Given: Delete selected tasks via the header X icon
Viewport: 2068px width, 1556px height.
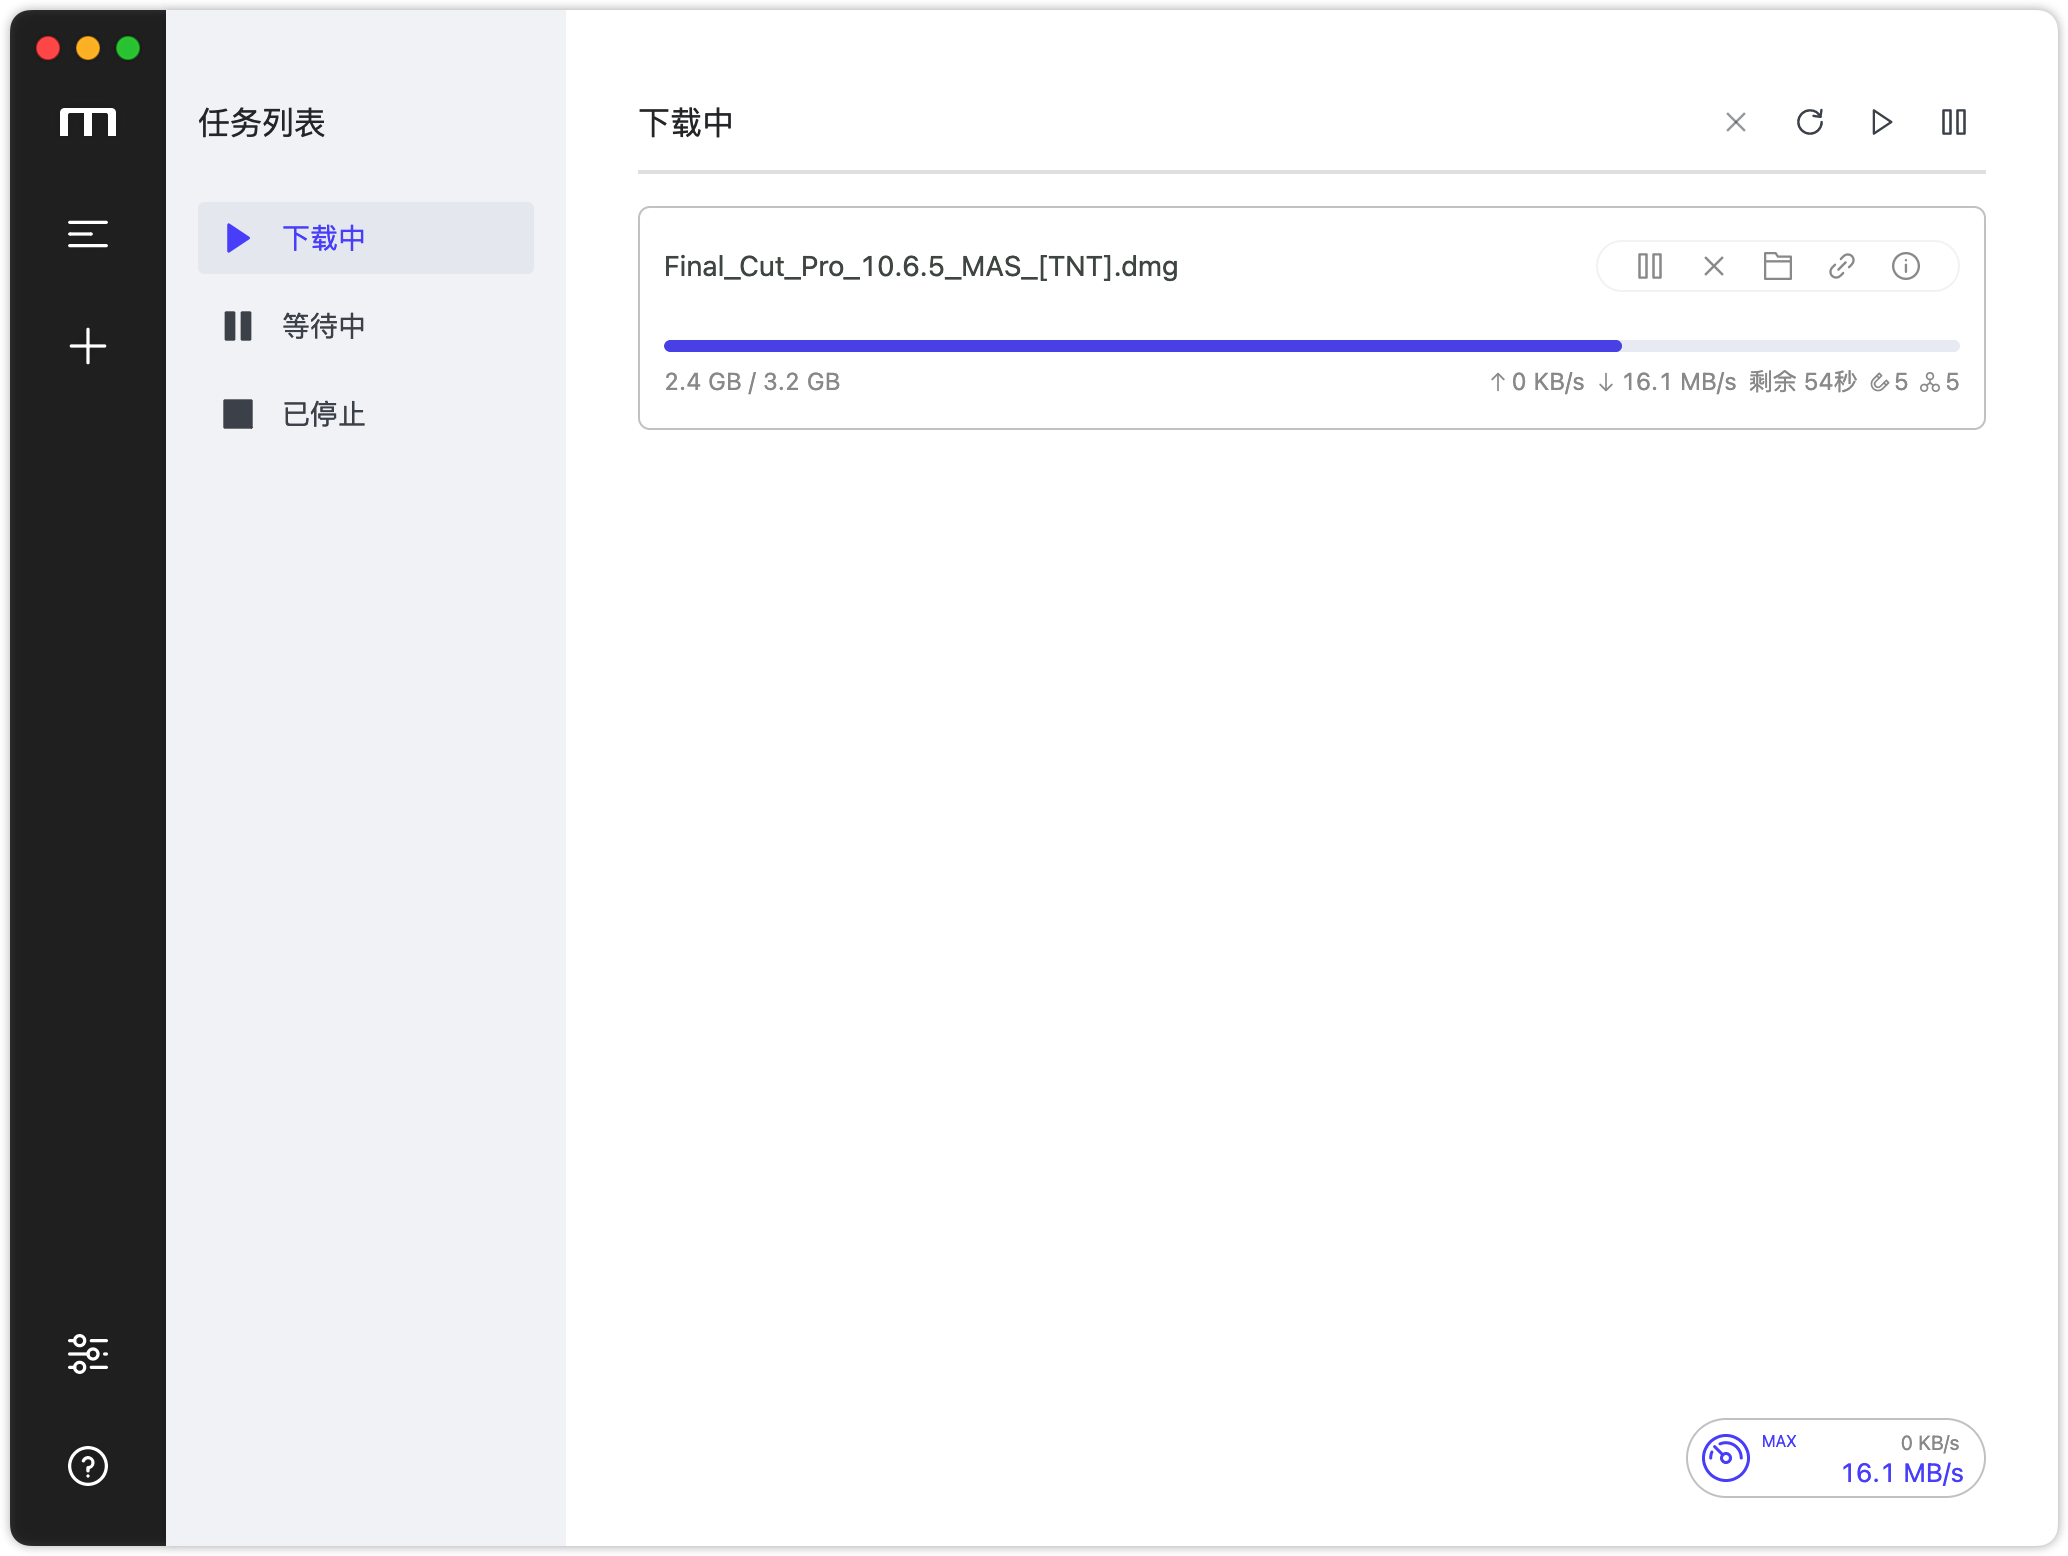Looking at the screenshot, I should 1736,122.
